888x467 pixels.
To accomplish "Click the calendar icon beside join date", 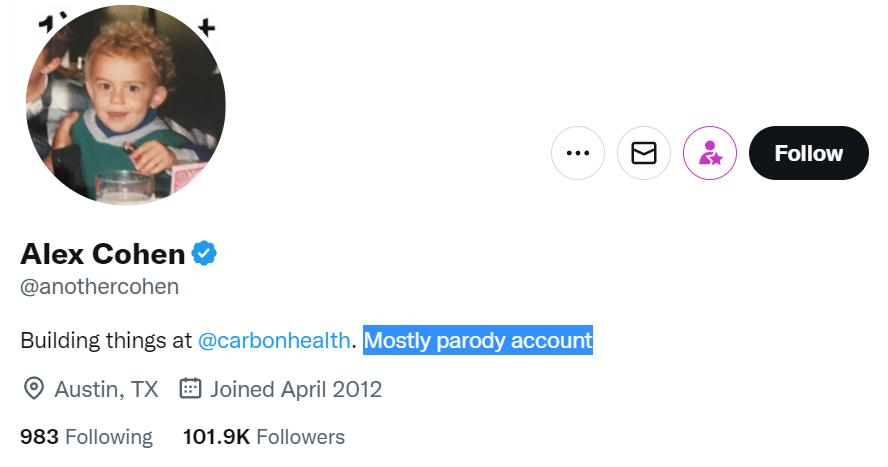I will click(190, 389).
